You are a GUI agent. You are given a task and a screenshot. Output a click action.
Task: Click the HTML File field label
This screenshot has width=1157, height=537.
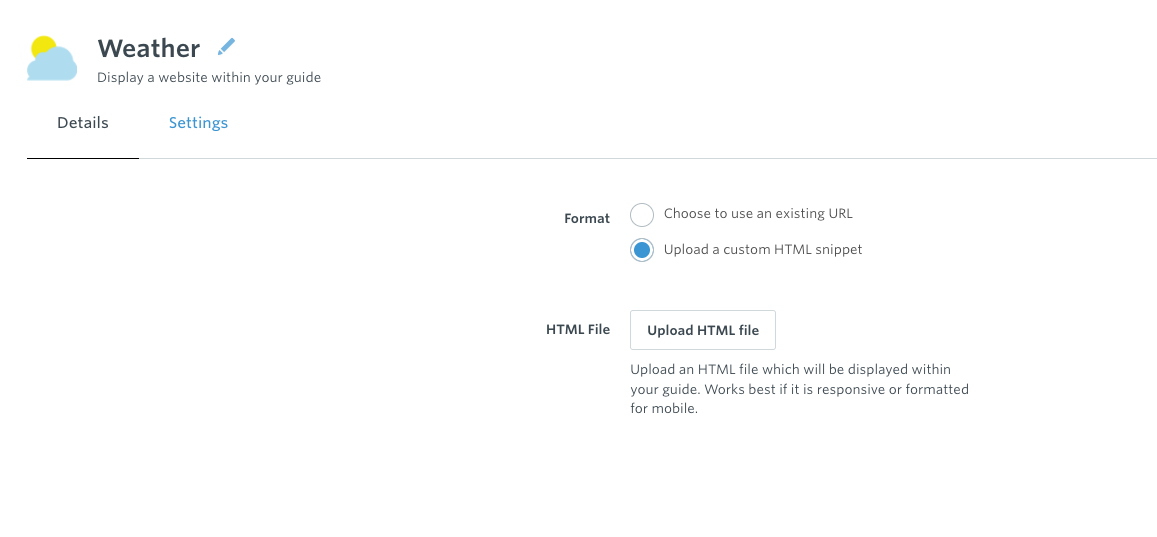point(578,330)
